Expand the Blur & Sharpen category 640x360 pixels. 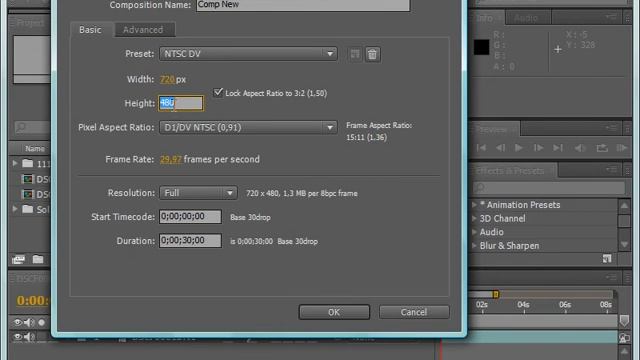pos(474,246)
